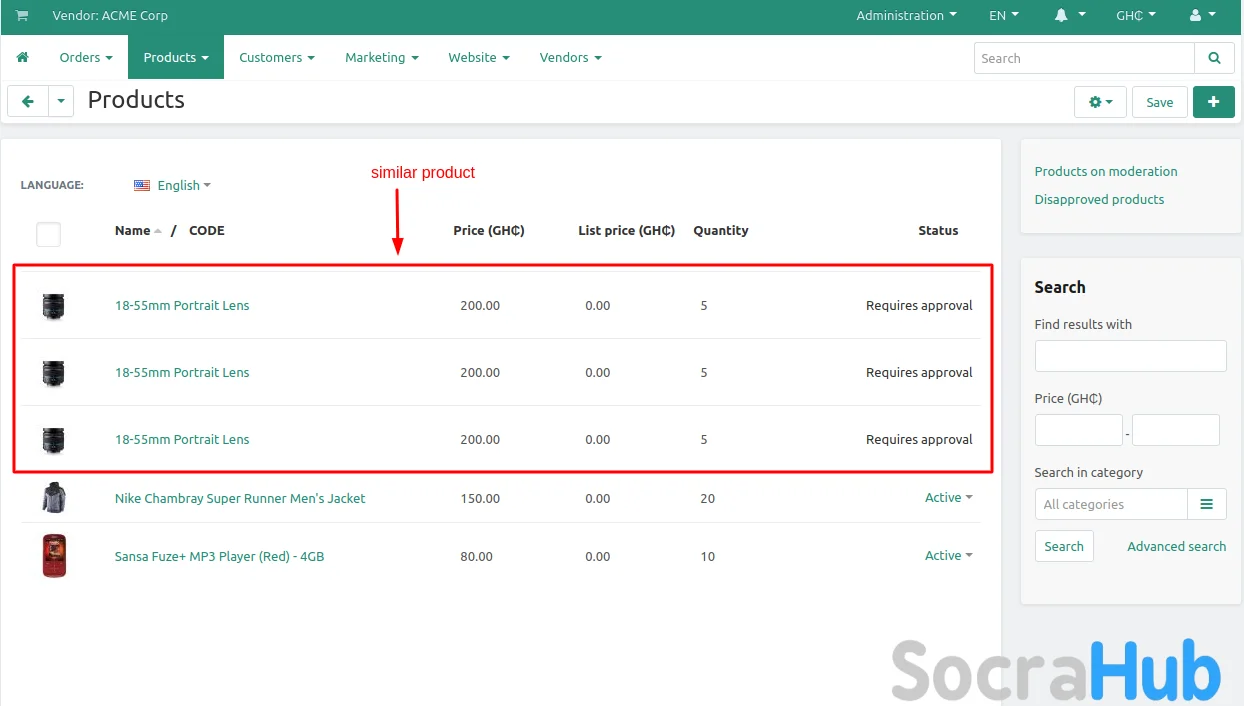This screenshot has height=706, width=1244.
Task: Open the user account icon menu
Action: click(x=1202, y=16)
